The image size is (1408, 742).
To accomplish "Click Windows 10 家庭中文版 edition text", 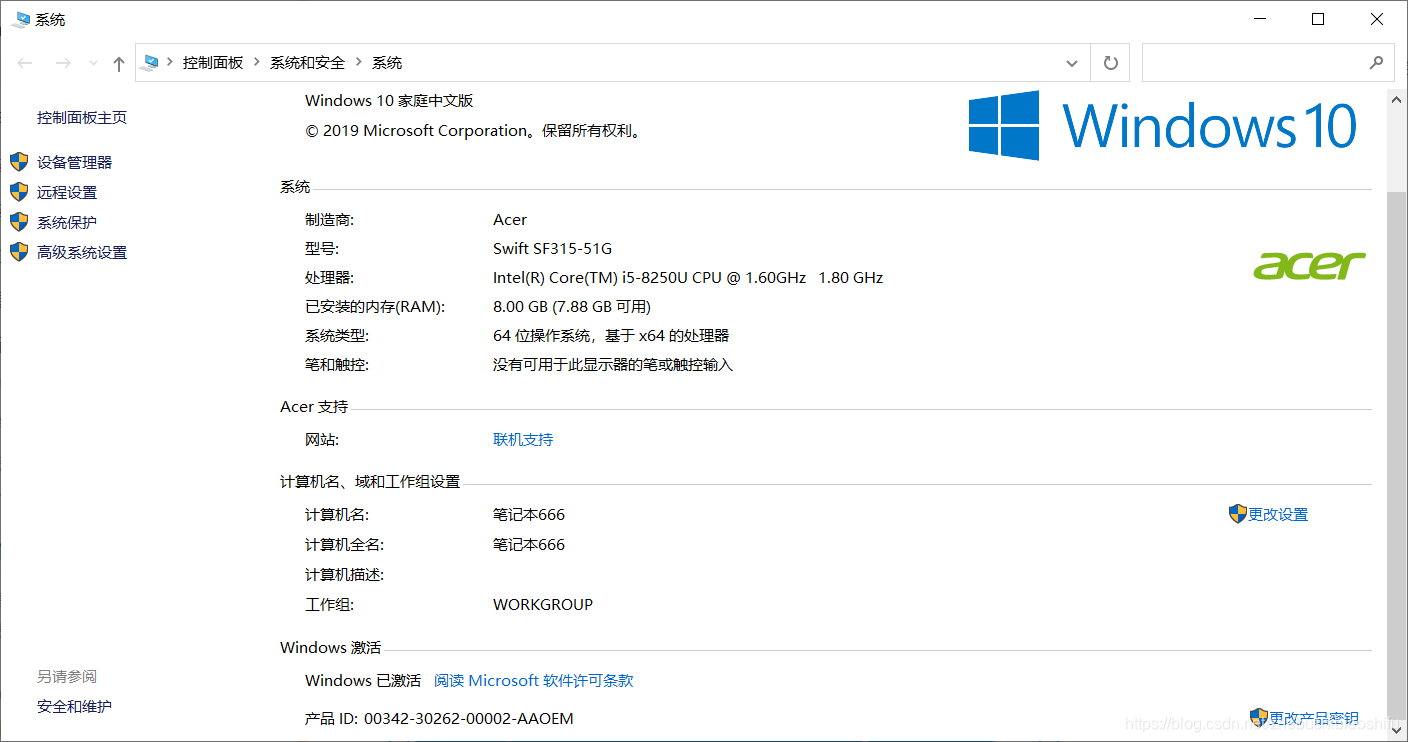I will click(x=389, y=100).
